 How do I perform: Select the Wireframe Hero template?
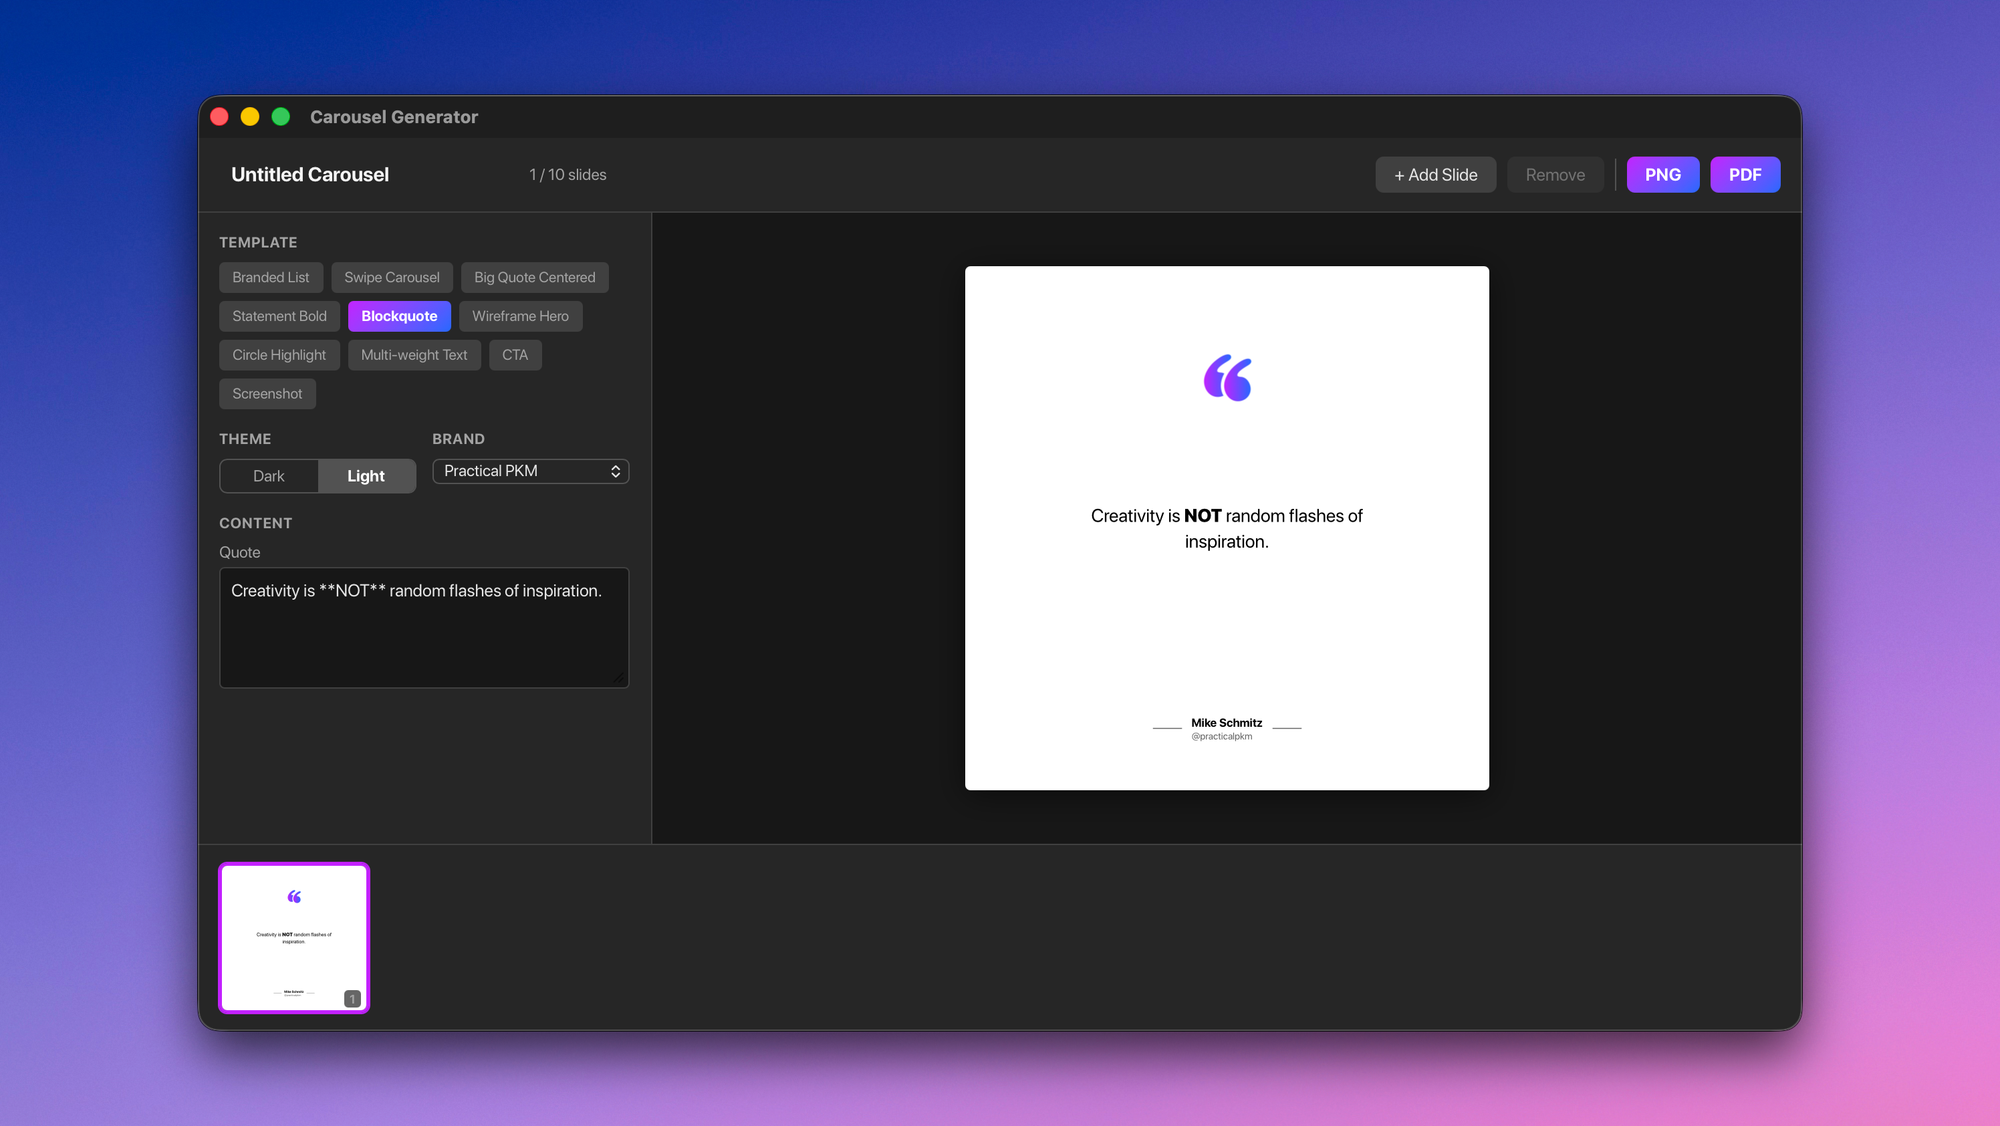pyautogui.click(x=520, y=316)
